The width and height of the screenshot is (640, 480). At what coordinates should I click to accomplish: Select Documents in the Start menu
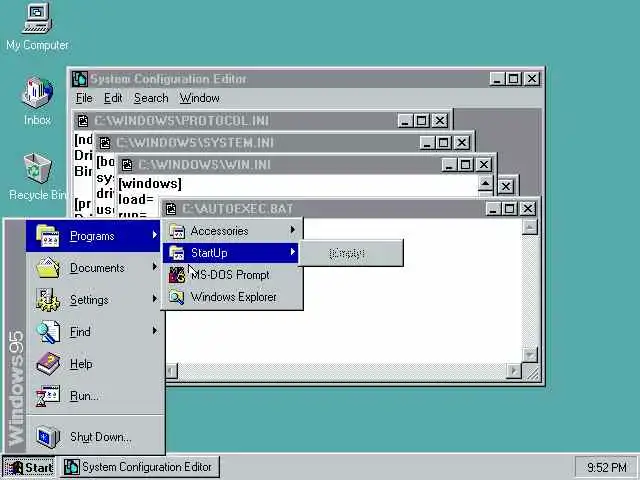(93, 268)
